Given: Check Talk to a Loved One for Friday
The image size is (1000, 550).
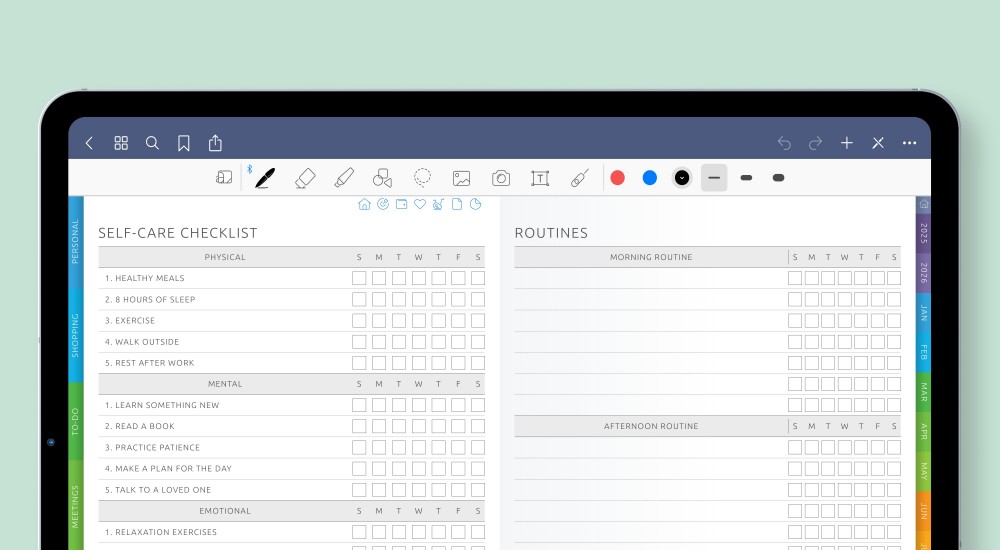Looking at the screenshot, I should point(458,490).
